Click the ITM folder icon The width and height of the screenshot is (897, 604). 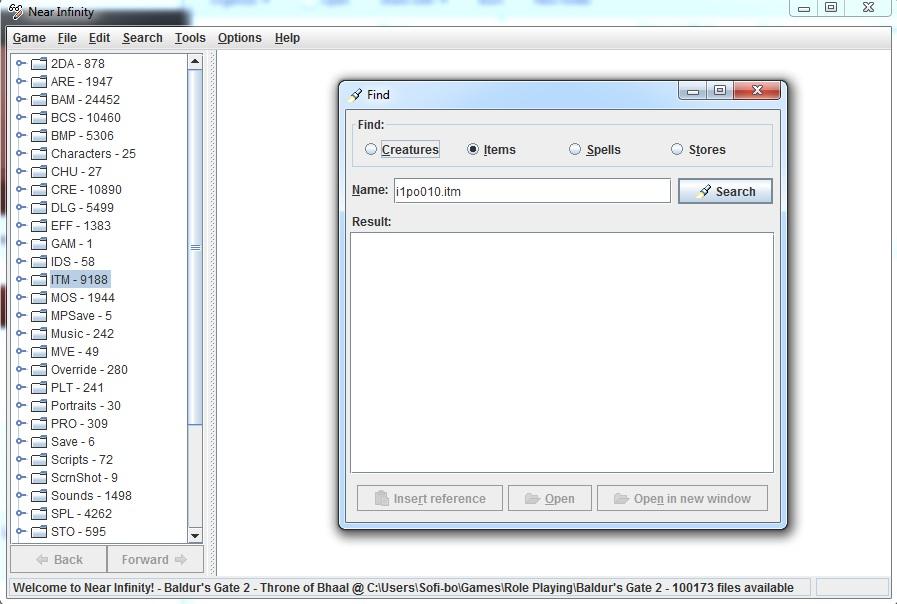click(39, 280)
